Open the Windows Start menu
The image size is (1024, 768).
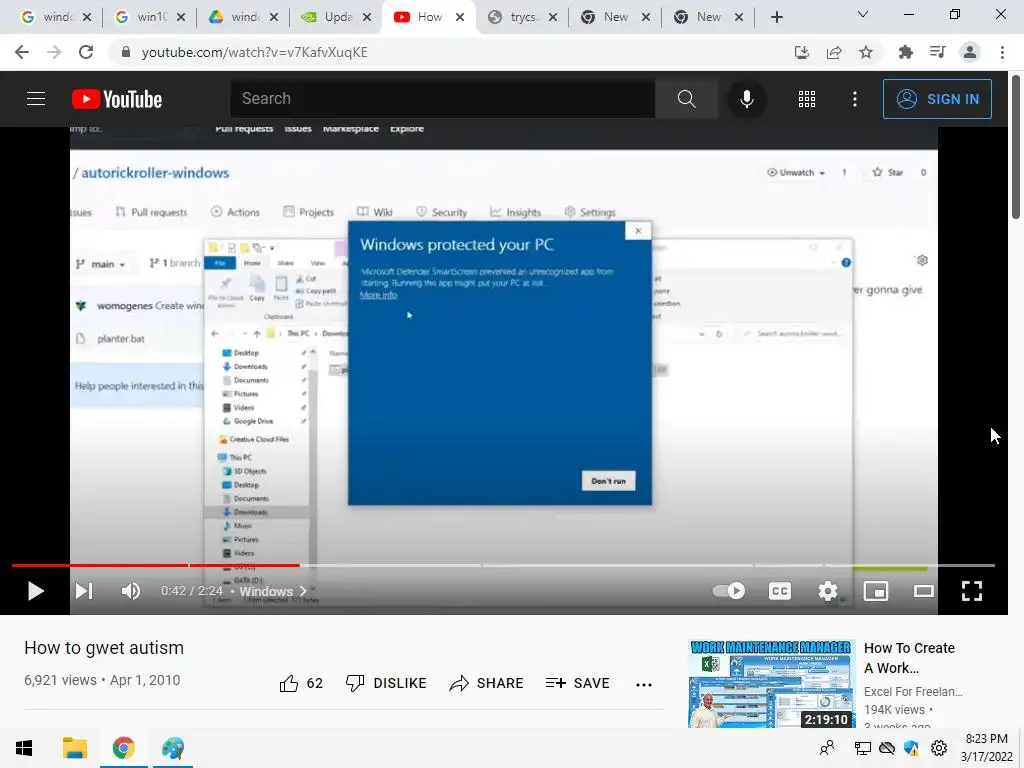pos(24,748)
